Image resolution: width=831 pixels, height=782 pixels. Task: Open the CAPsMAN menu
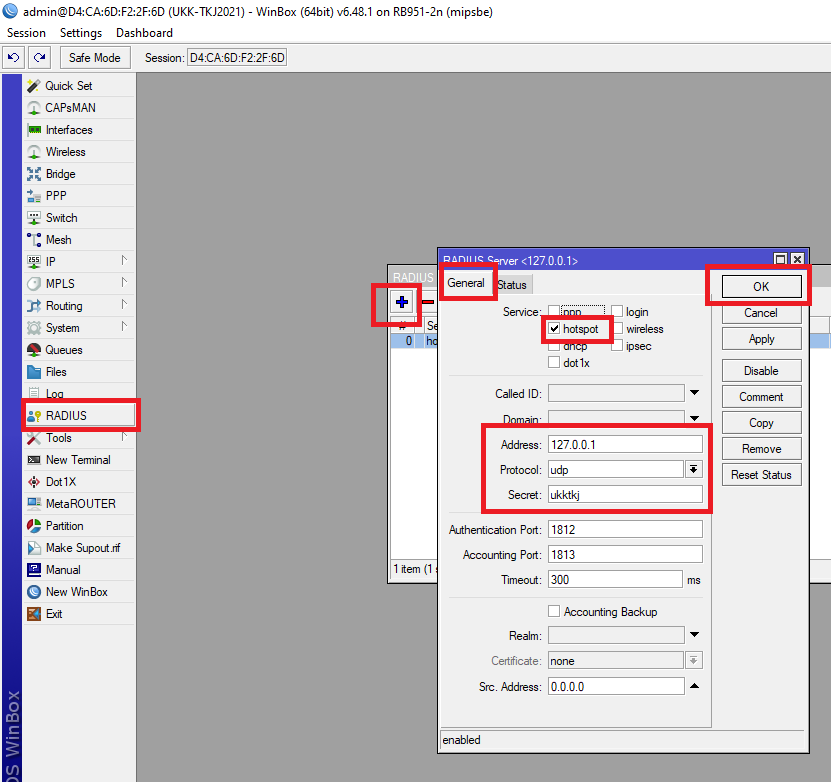(79, 108)
